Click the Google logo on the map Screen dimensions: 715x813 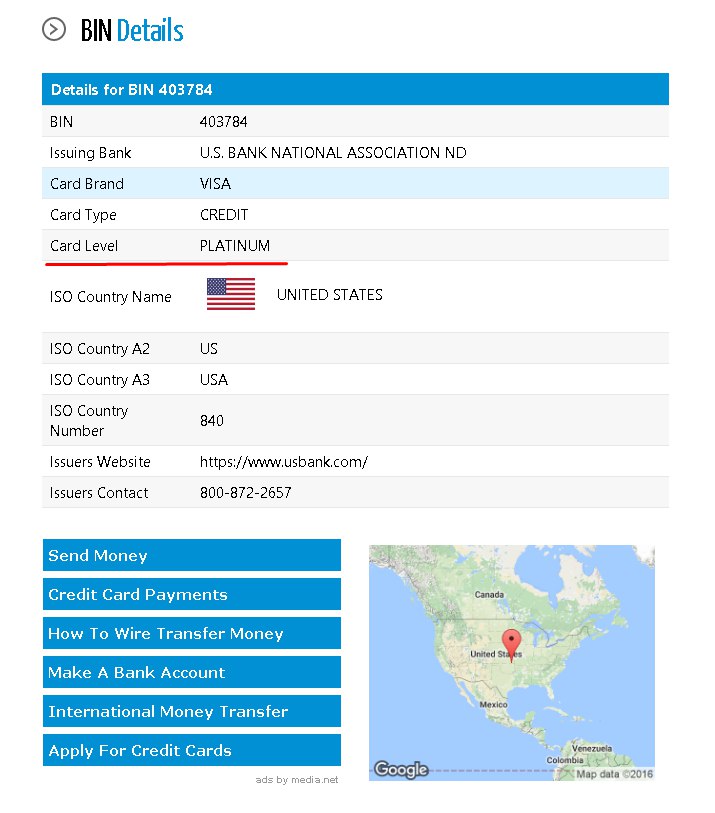click(x=401, y=769)
